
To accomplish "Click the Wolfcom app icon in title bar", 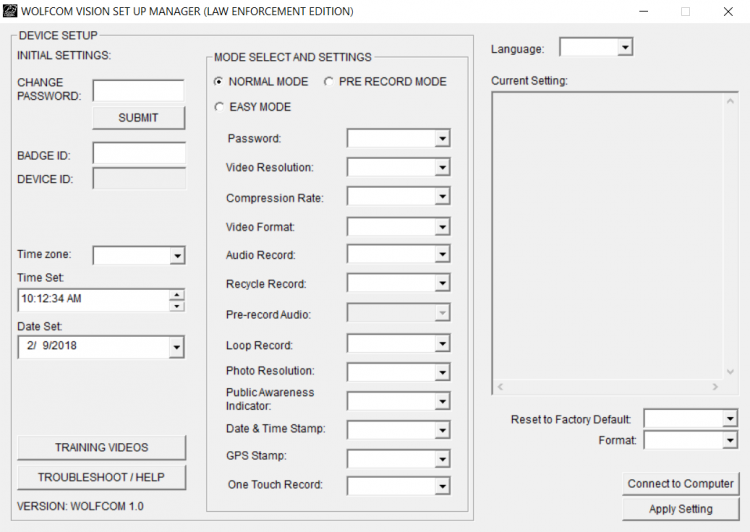I will [10, 11].
